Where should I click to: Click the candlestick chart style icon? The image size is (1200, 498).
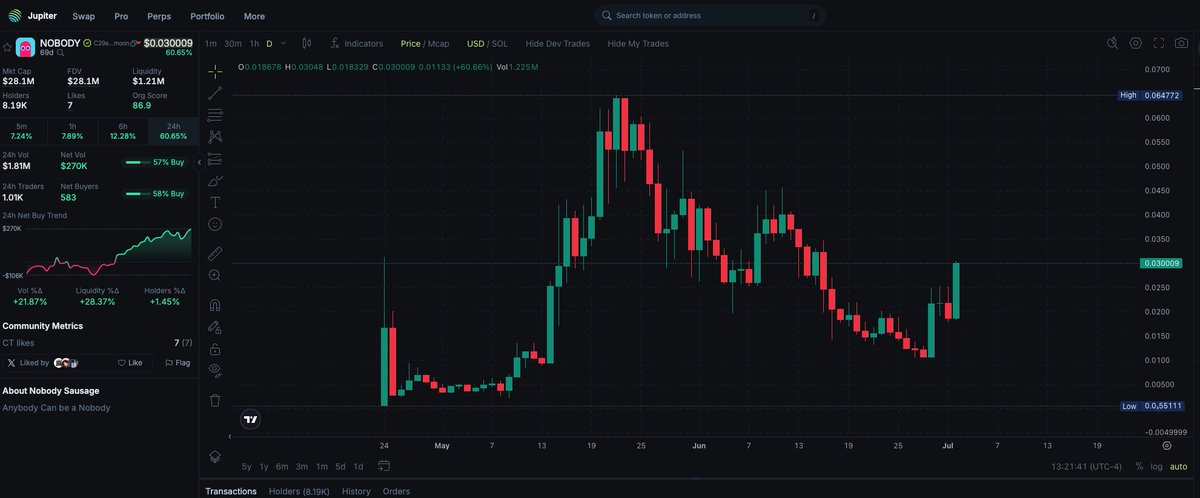(x=307, y=43)
